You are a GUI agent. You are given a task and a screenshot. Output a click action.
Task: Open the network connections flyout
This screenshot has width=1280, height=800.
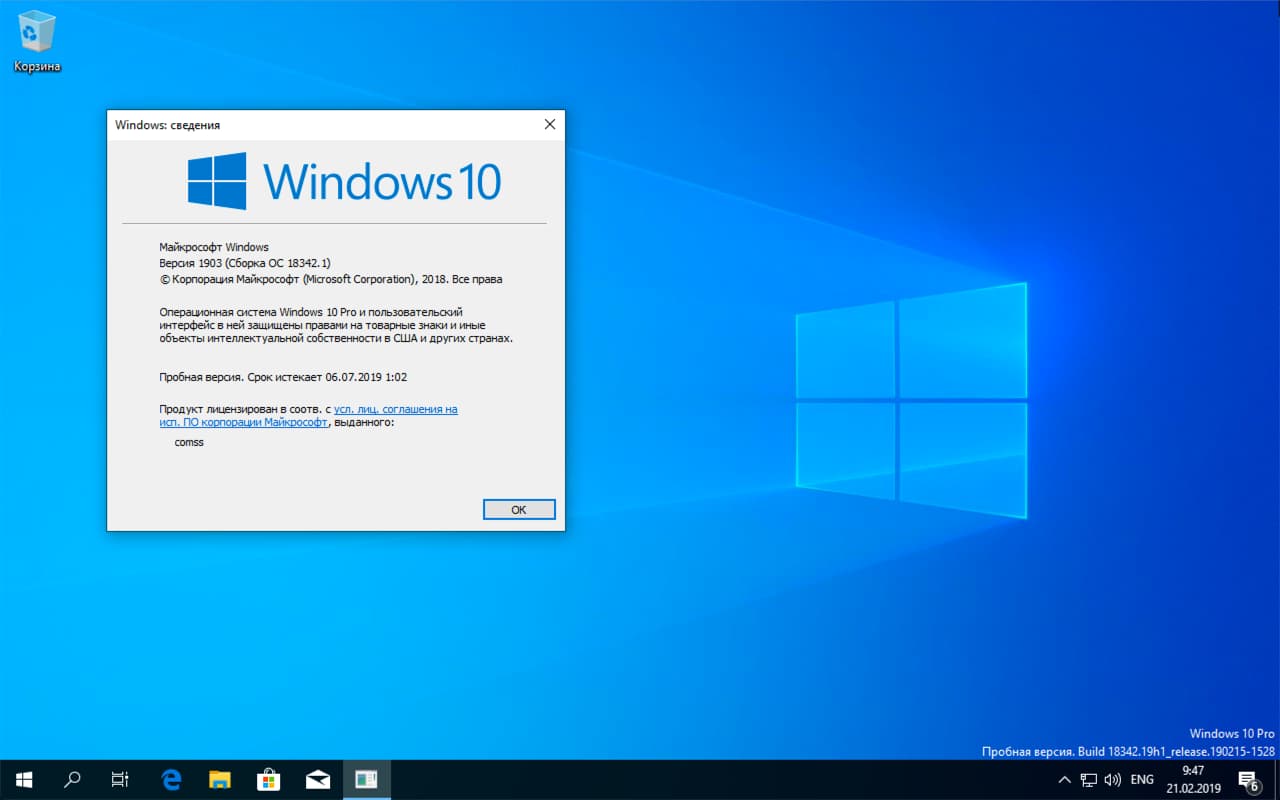coord(1087,779)
